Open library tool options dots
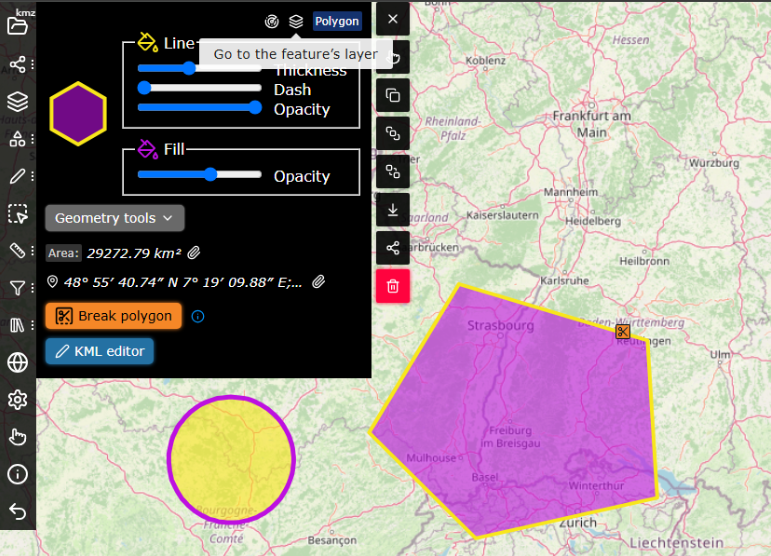Viewport: 771px width, 556px height. pyautogui.click(x=32, y=325)
